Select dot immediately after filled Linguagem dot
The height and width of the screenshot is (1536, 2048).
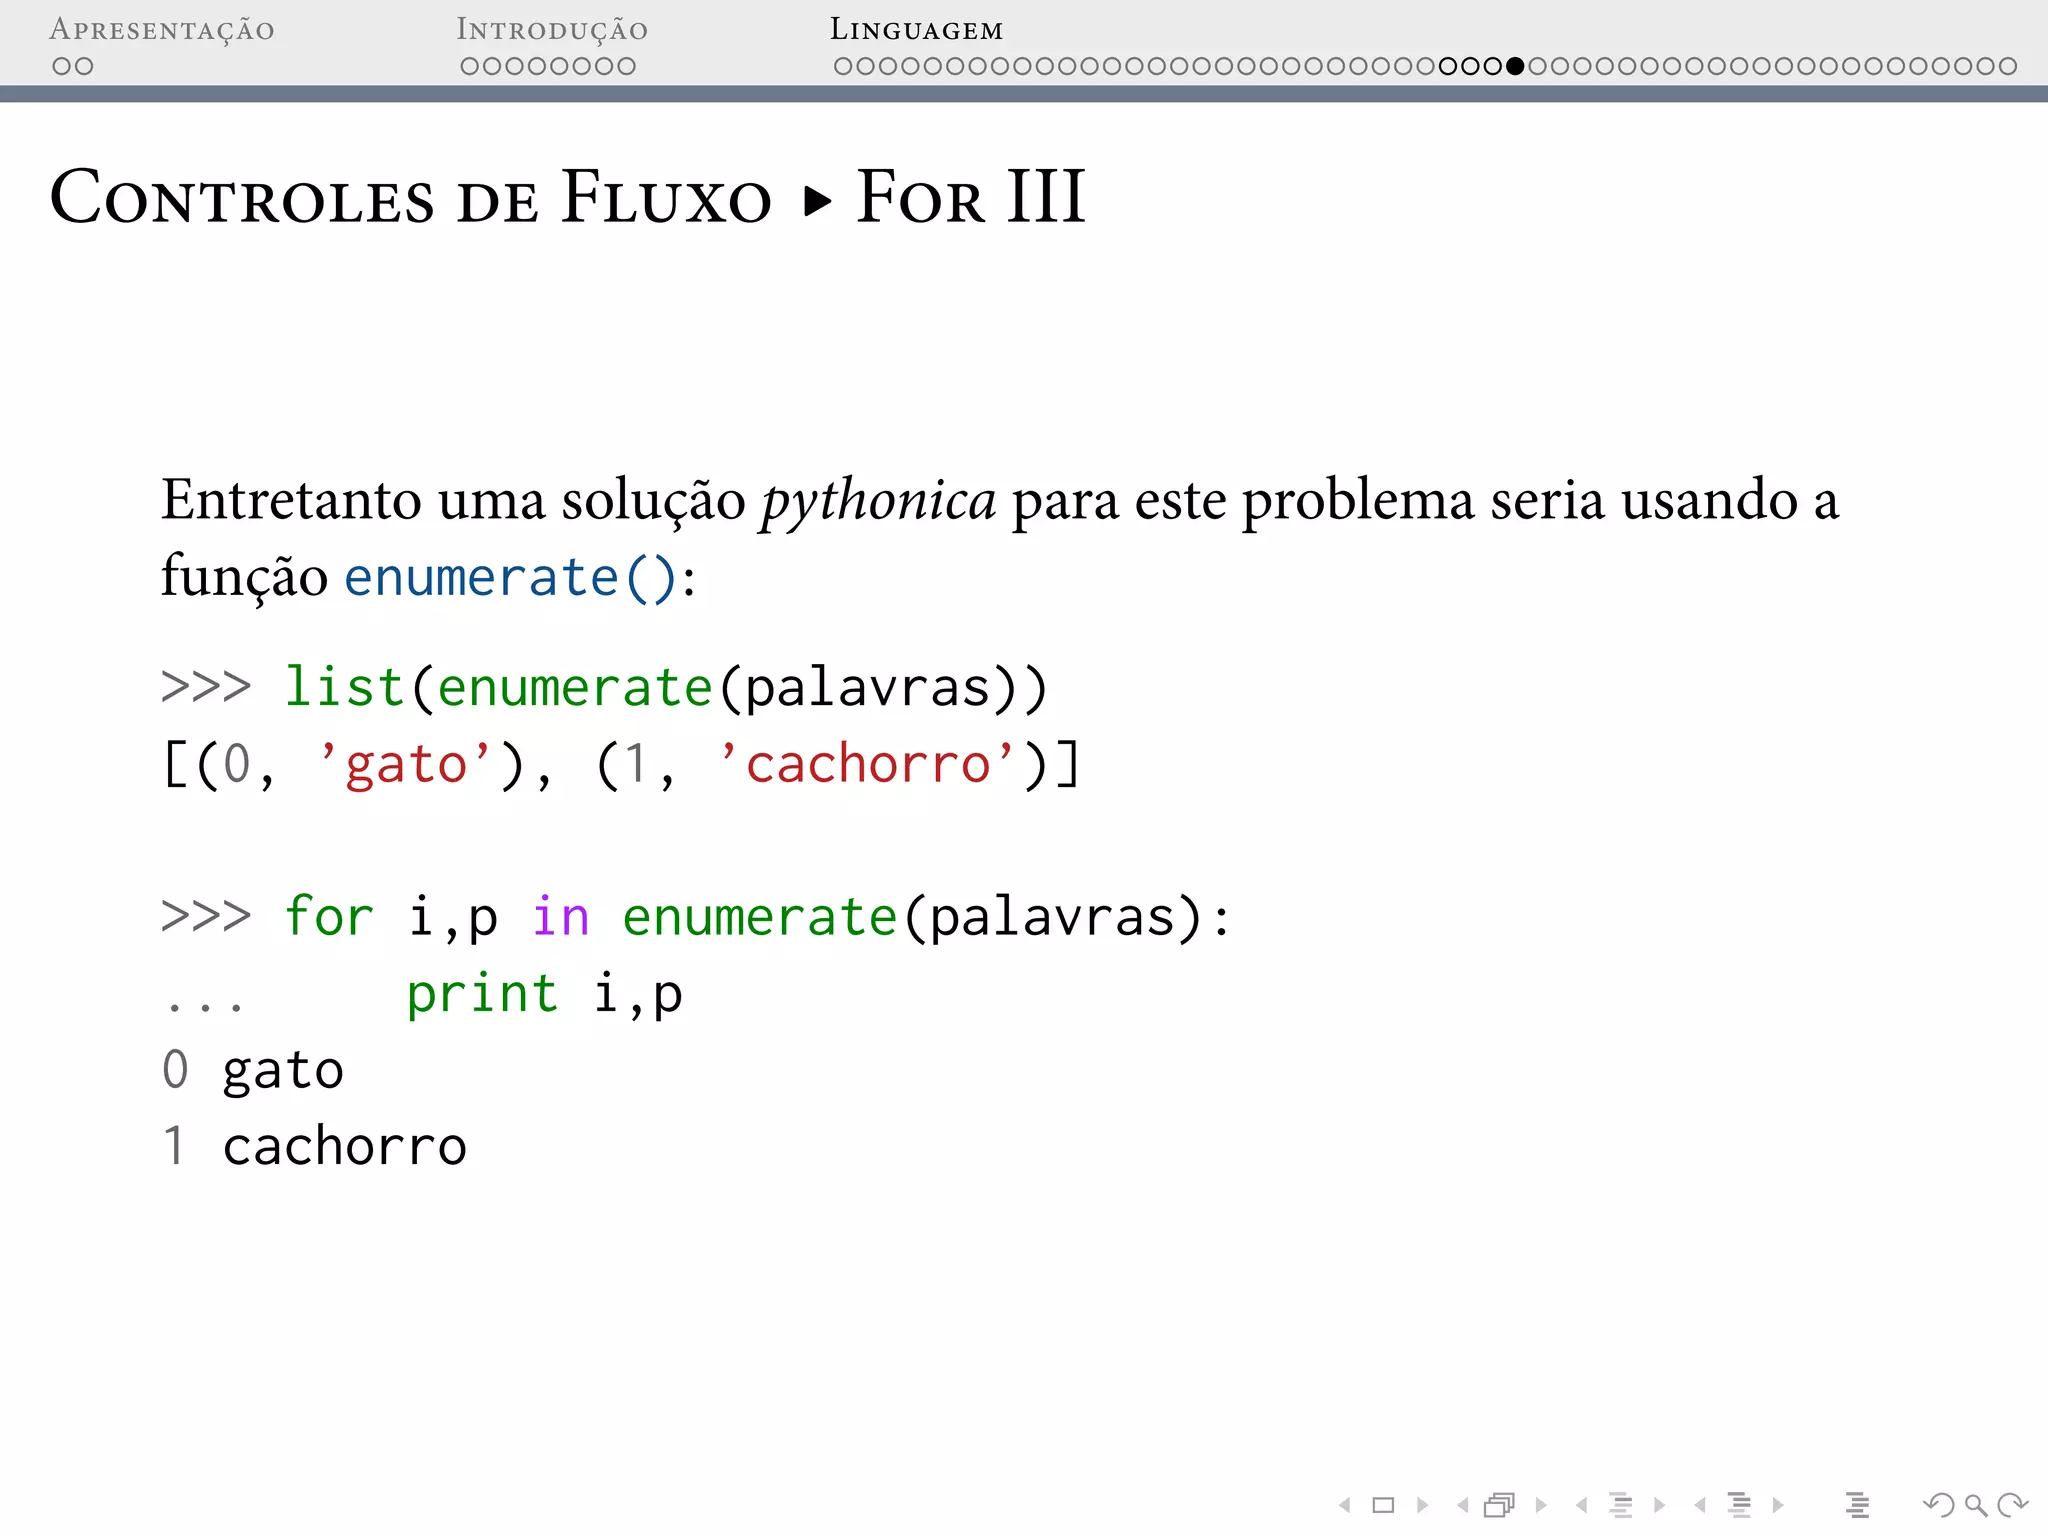tap(1537, 66)
